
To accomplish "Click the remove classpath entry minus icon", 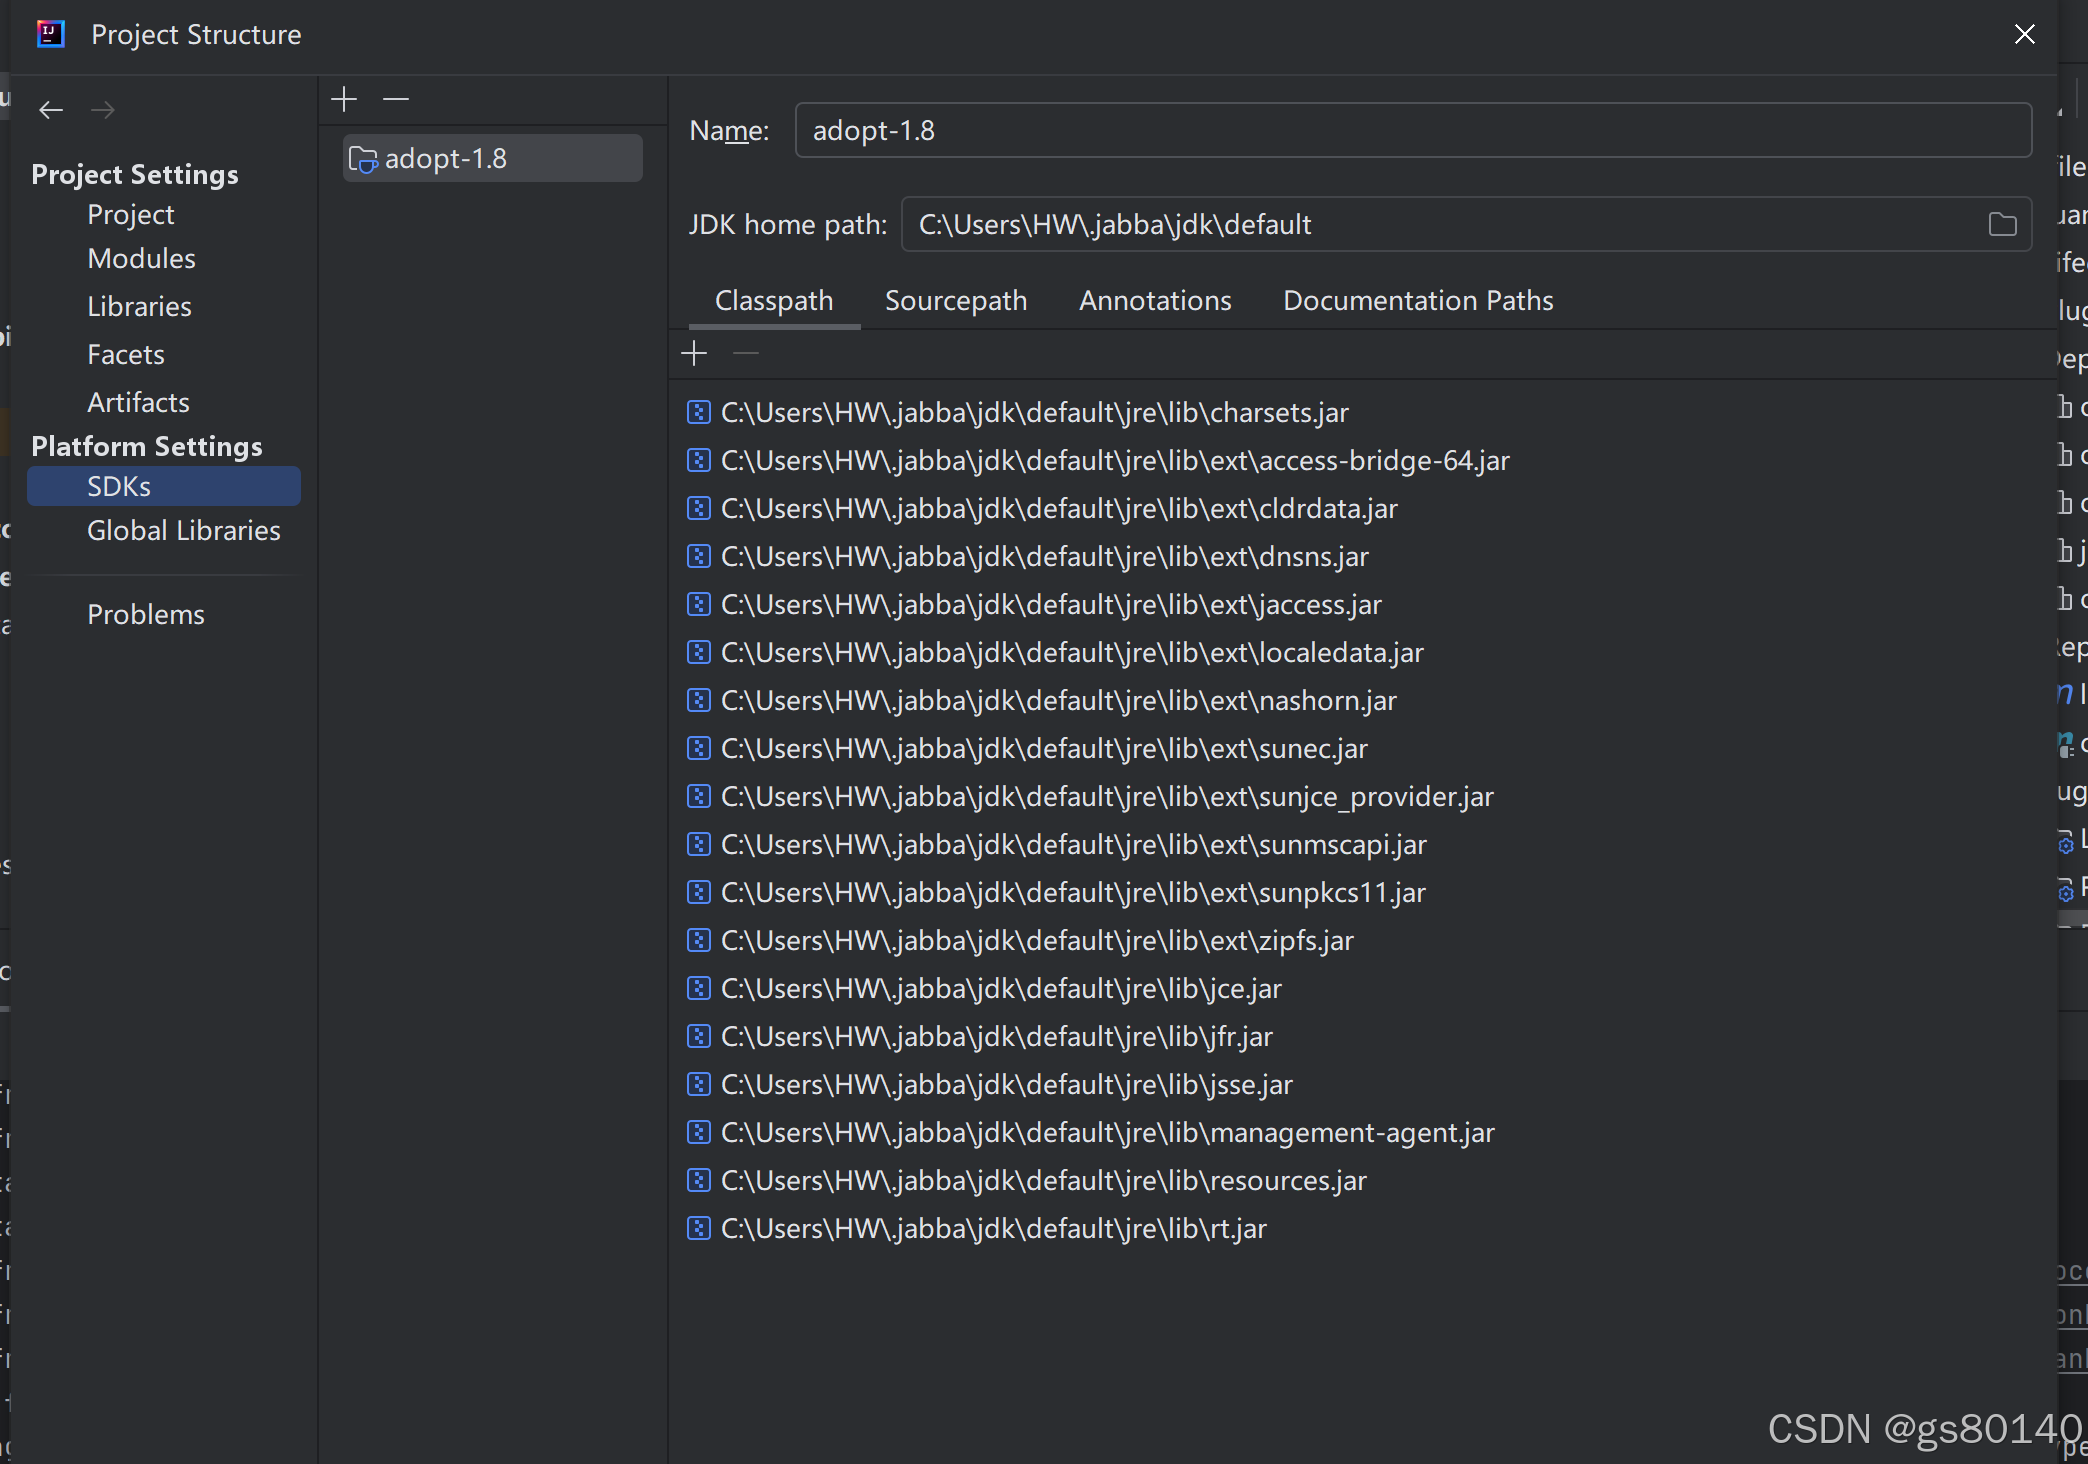I will [746, 353].
